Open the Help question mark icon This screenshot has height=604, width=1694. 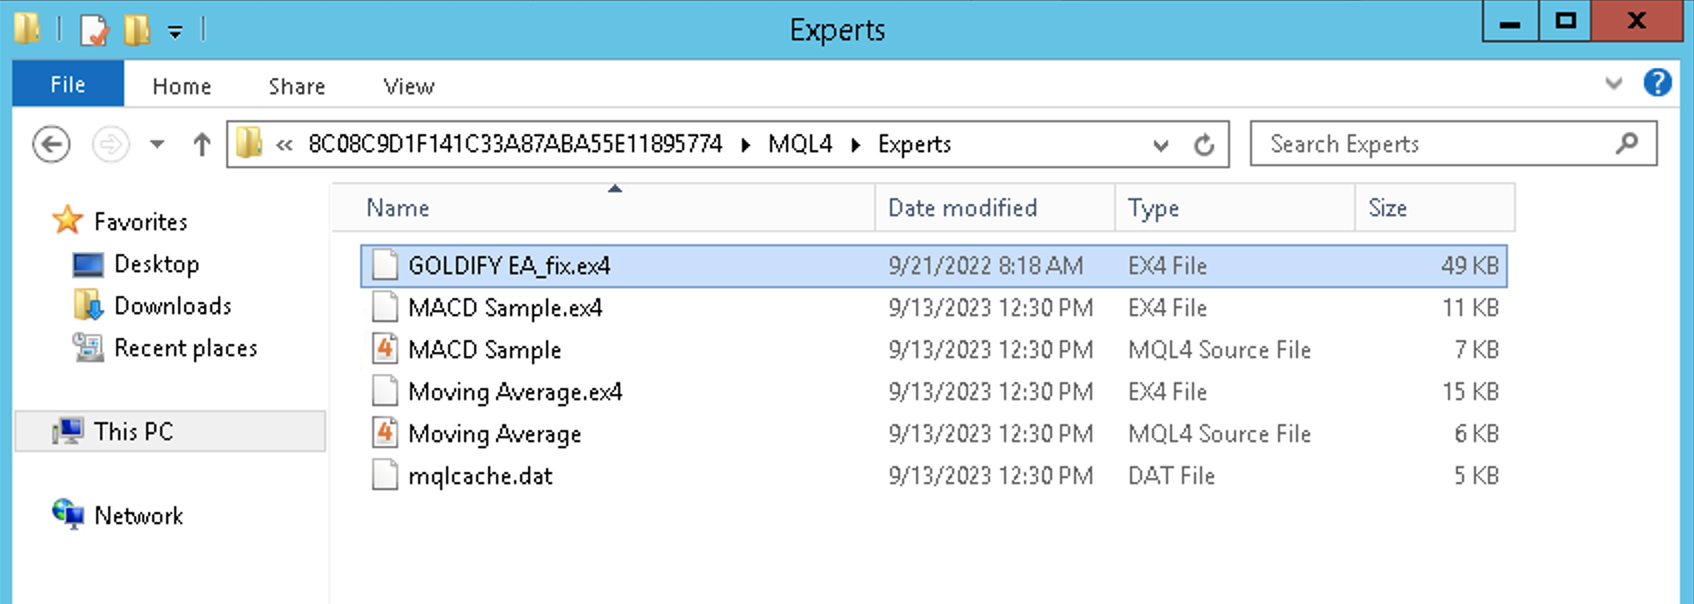tap(1657, 83)
